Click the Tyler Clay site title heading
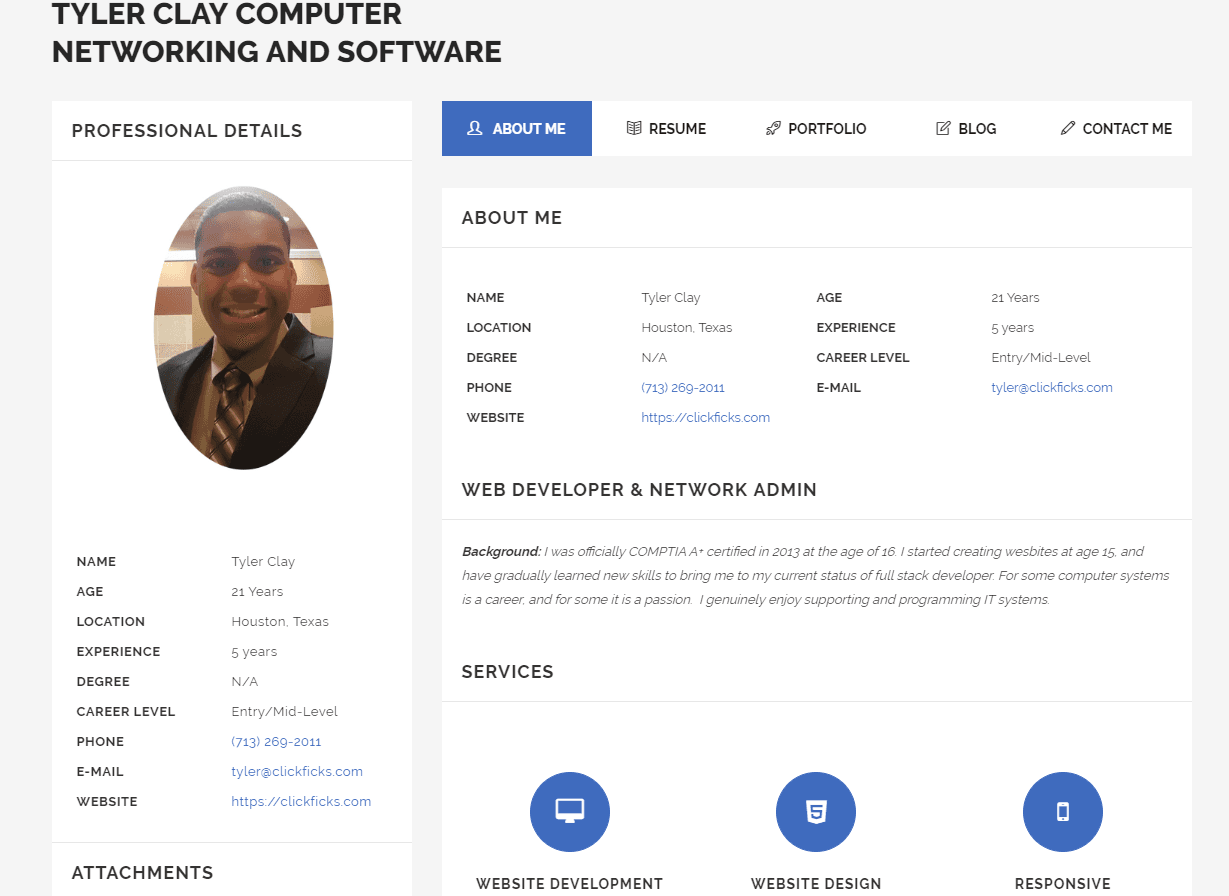This screenshot has height=896, width=1229. click(277, 33)
